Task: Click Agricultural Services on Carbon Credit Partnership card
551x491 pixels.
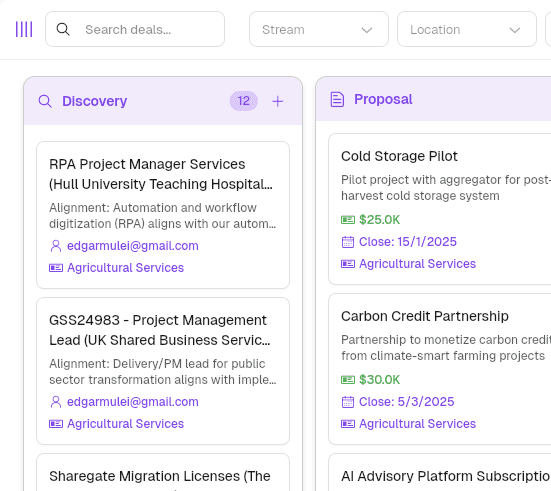Action: point(417,424)
